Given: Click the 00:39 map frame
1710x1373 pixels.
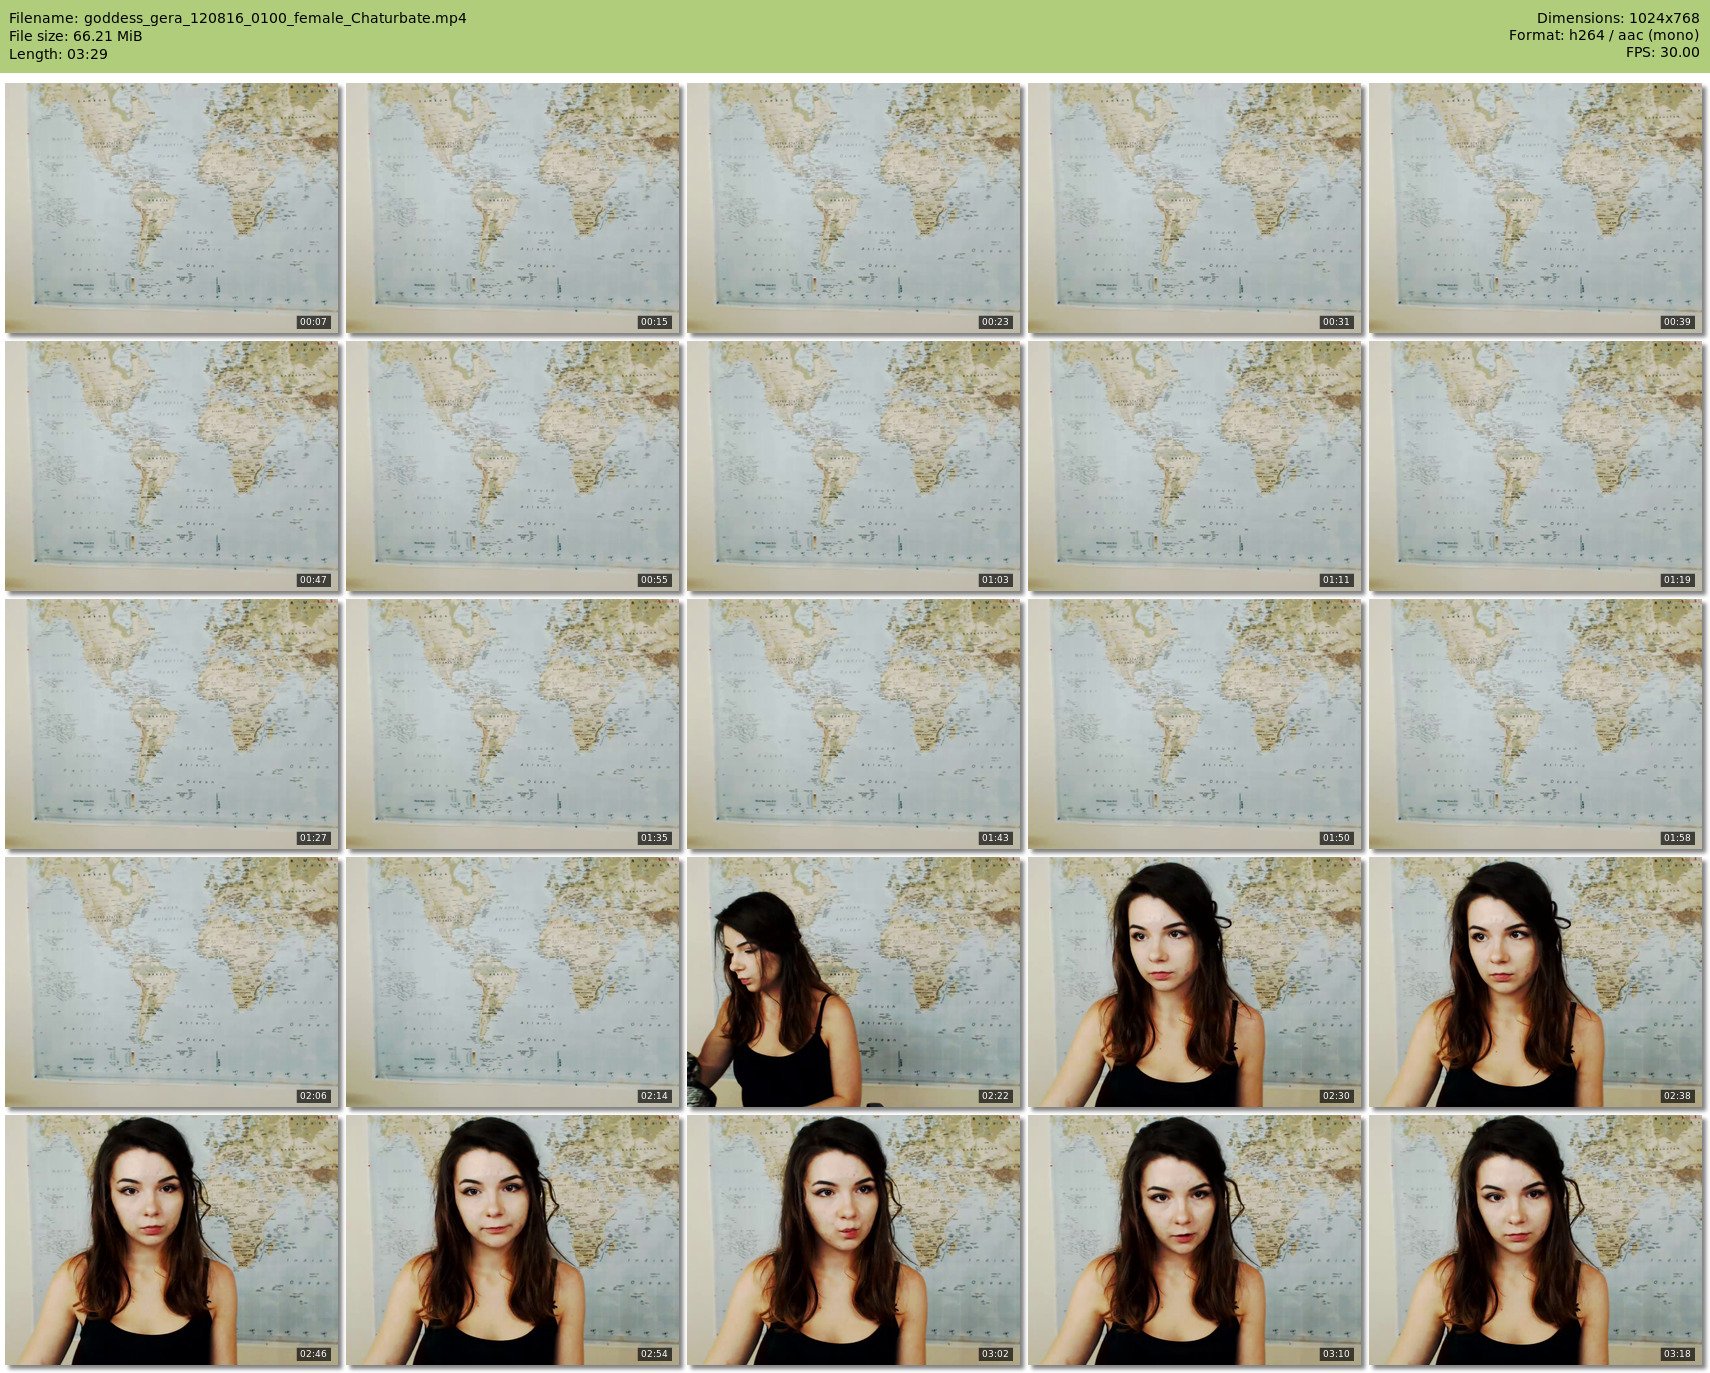Looking at the screenshot, I should tap(1536, 207).
